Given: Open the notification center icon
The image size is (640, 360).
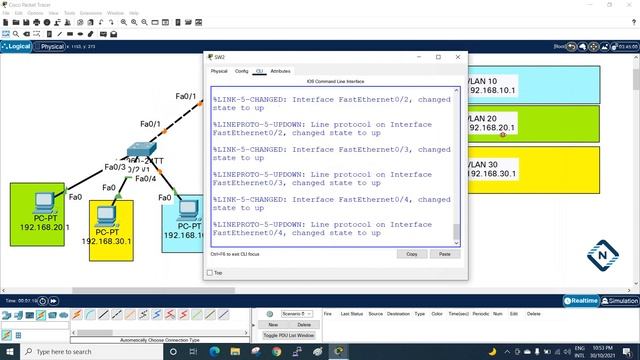Looking at the screenshot, I should coord(627,351).
